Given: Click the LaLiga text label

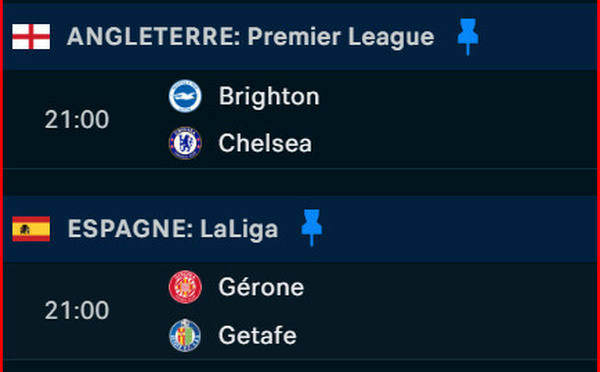Looking at the screenshot, I should point(239,229).
